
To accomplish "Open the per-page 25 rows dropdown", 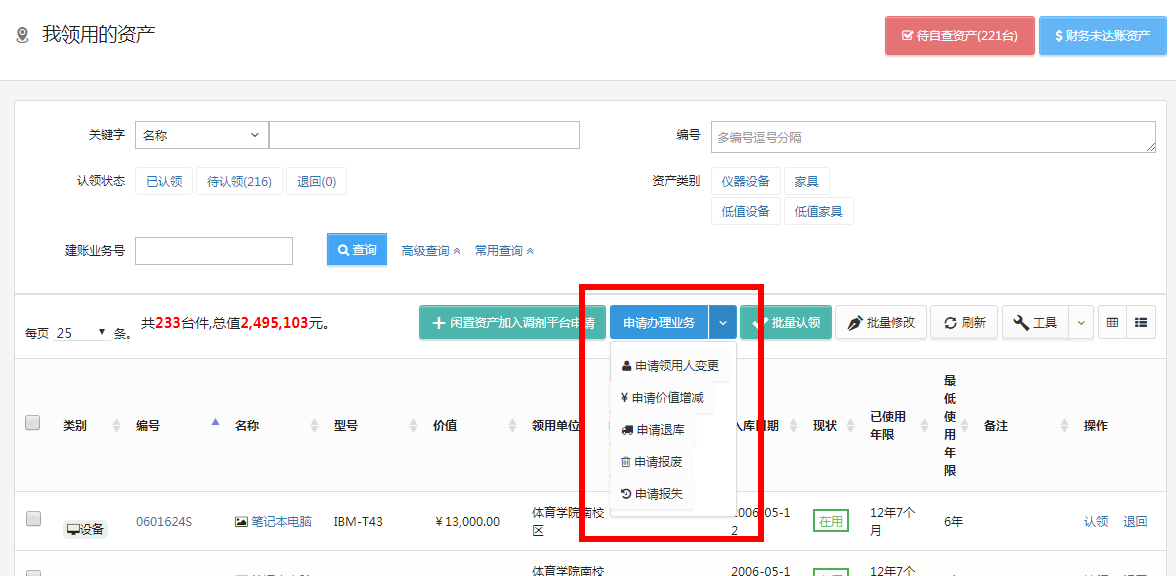I will point(82,332).
